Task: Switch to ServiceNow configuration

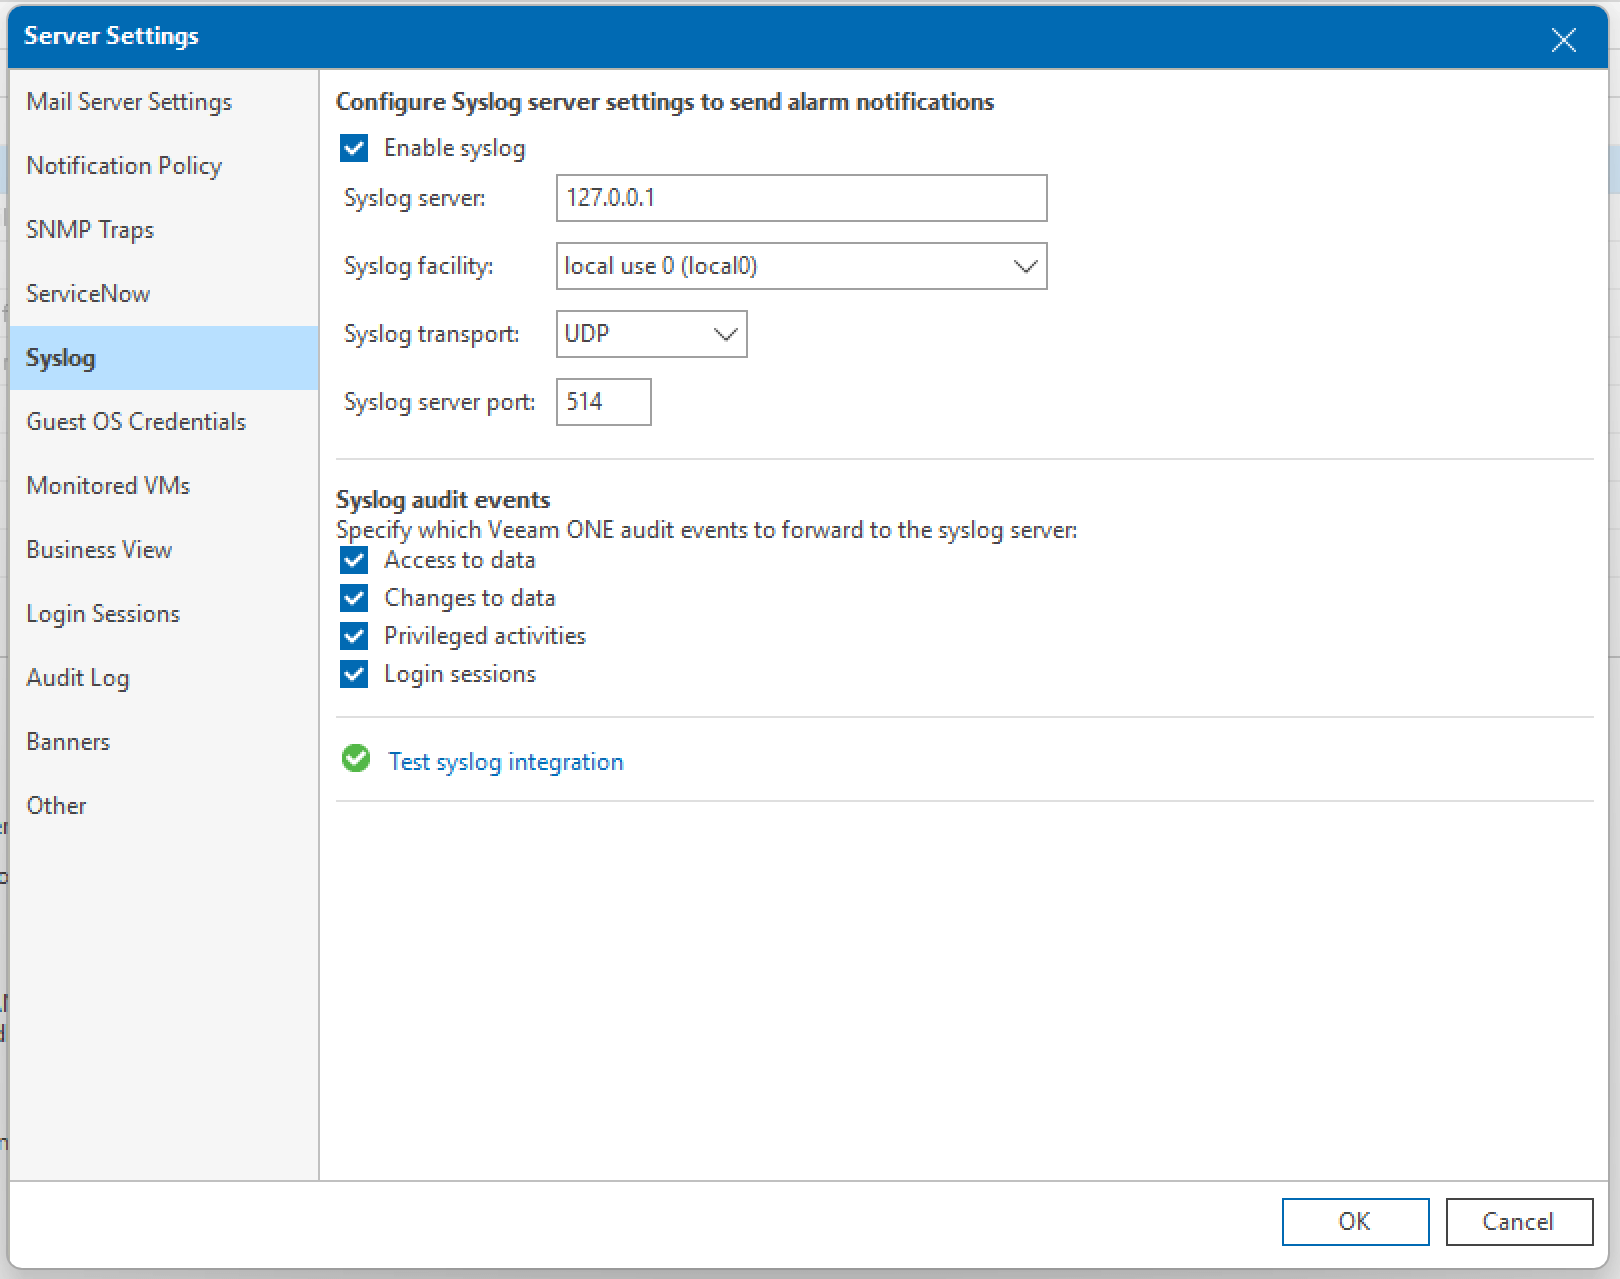Action: click(88, 293)
